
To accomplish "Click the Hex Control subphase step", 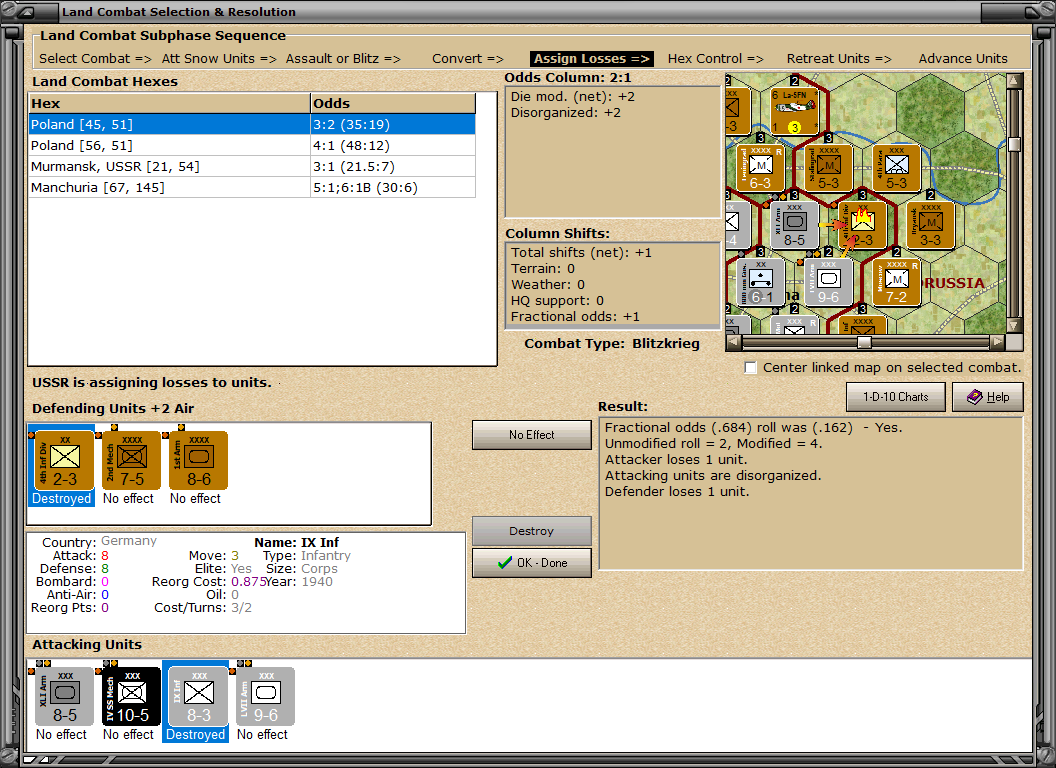I will (x=715, y=59).
